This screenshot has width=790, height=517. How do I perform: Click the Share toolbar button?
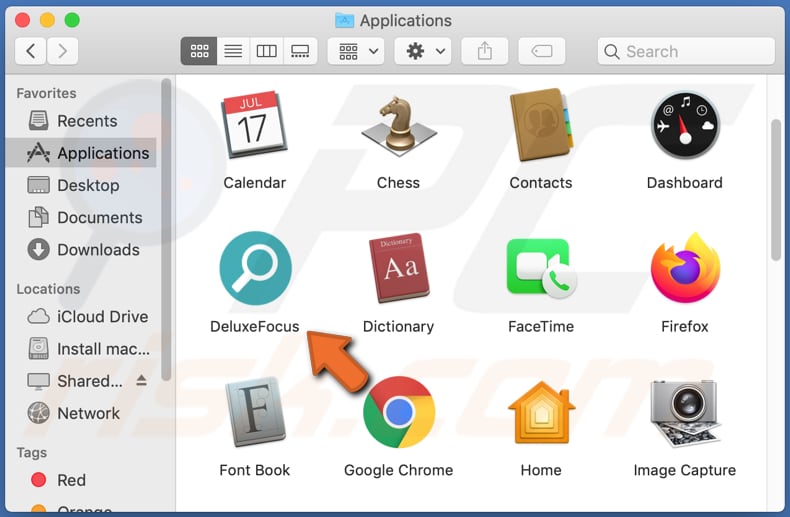[x=486, y=51]
